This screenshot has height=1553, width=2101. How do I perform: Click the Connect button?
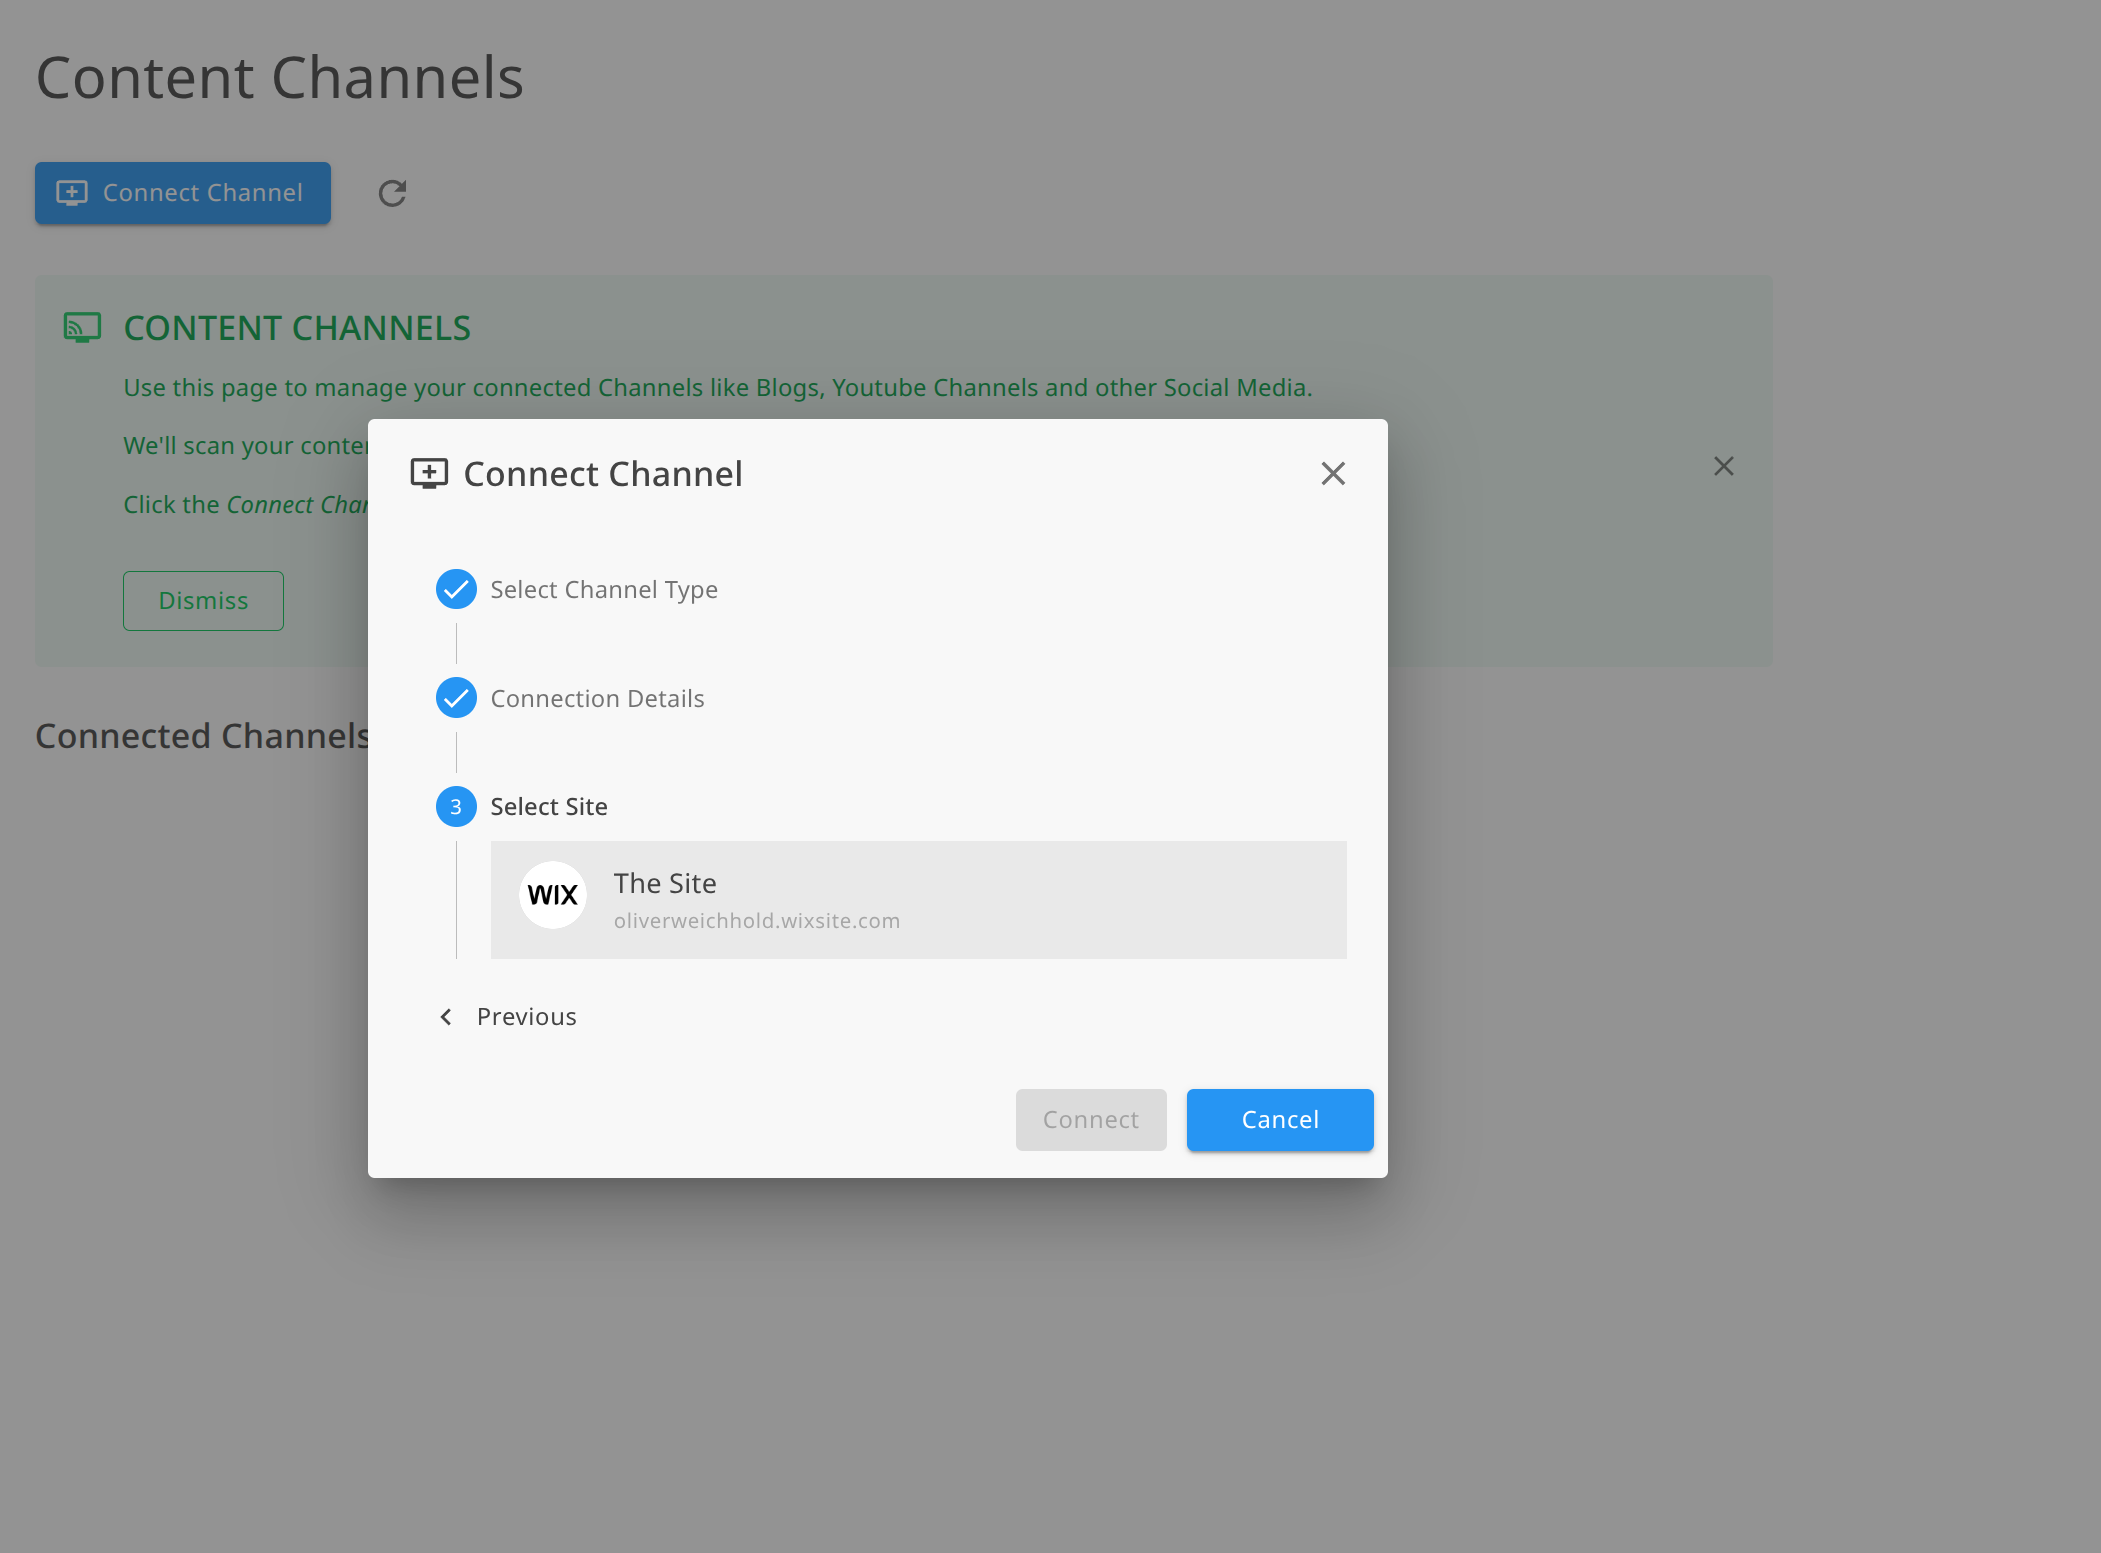(x=1090, y=1119)
